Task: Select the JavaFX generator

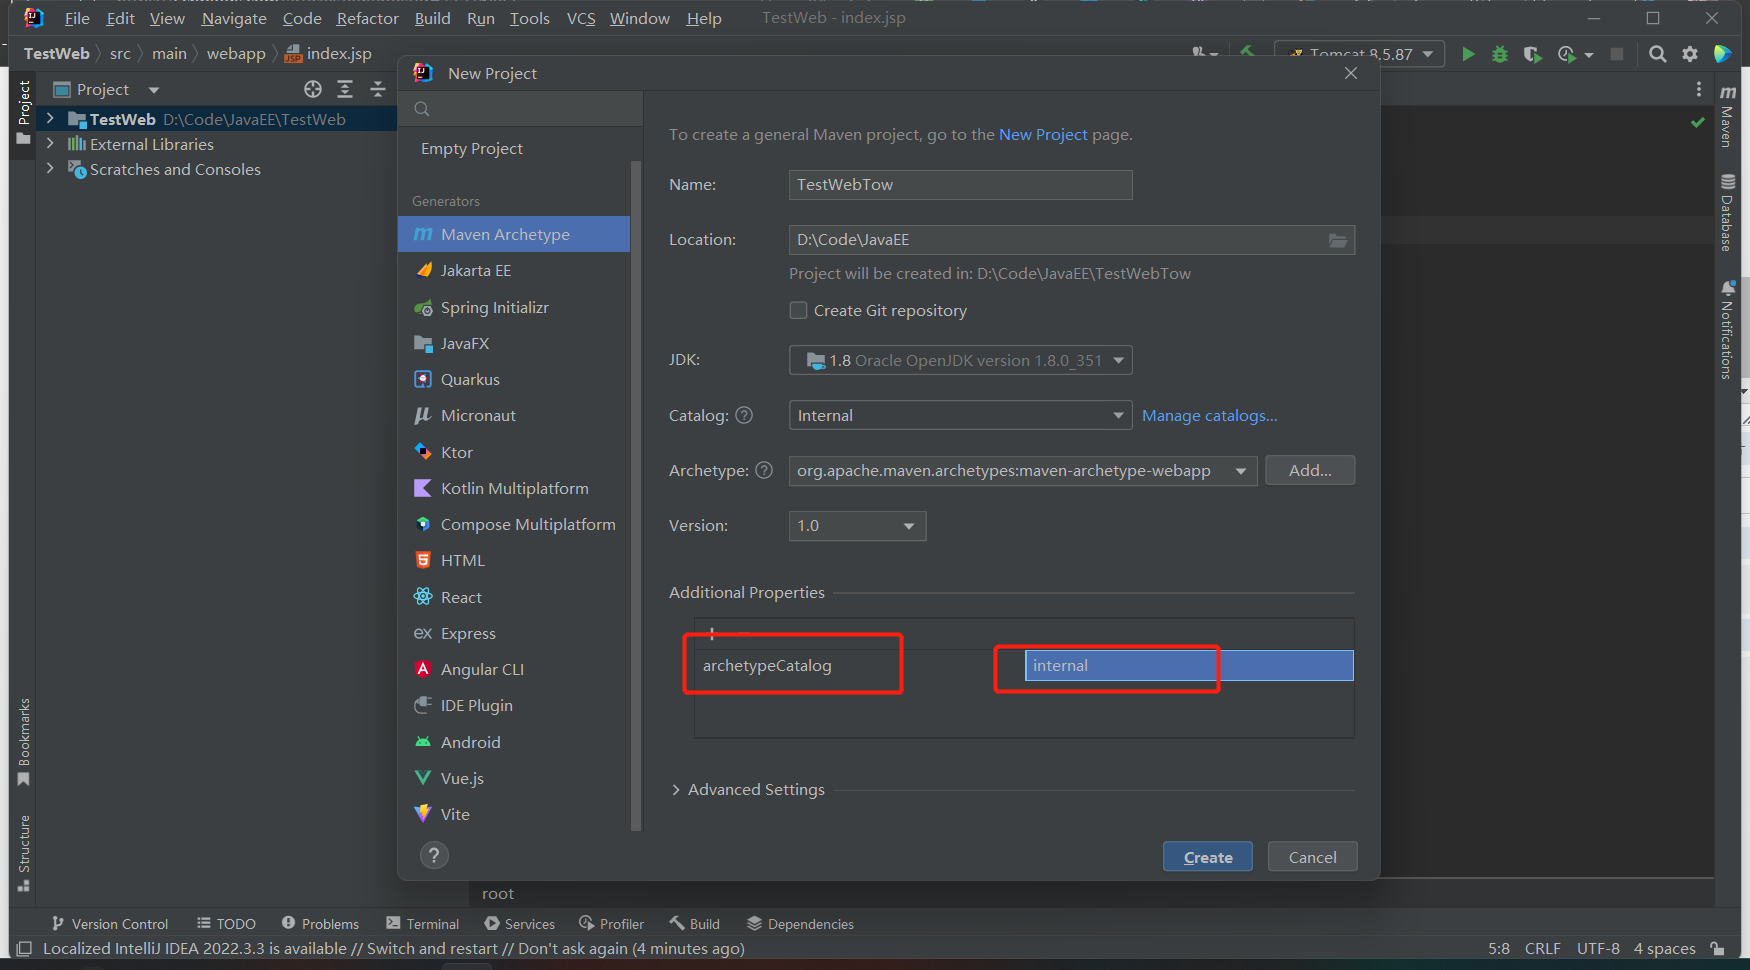Action: [x=514, y=343]
